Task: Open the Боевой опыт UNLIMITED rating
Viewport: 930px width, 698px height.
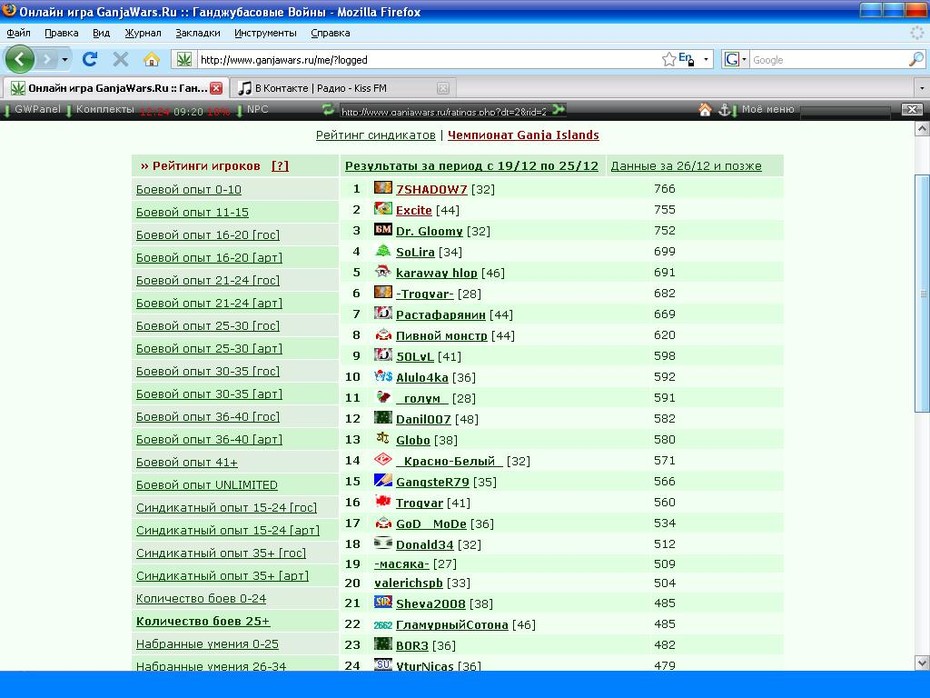Action: coord(206,485)
